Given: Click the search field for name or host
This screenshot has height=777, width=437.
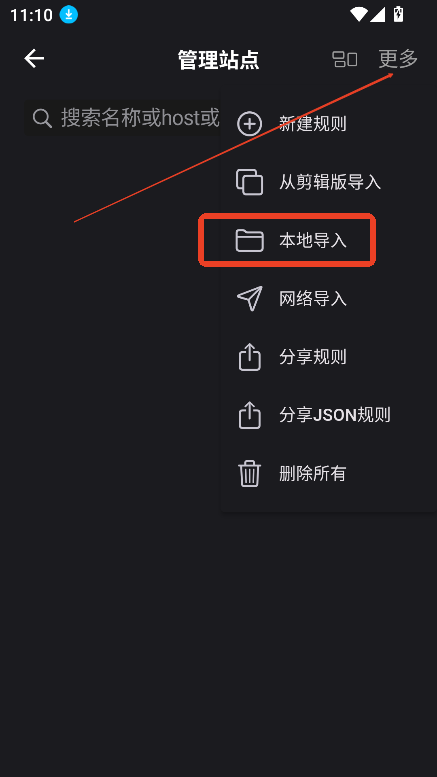Looking at the screenshot, I should coord(122,118).
